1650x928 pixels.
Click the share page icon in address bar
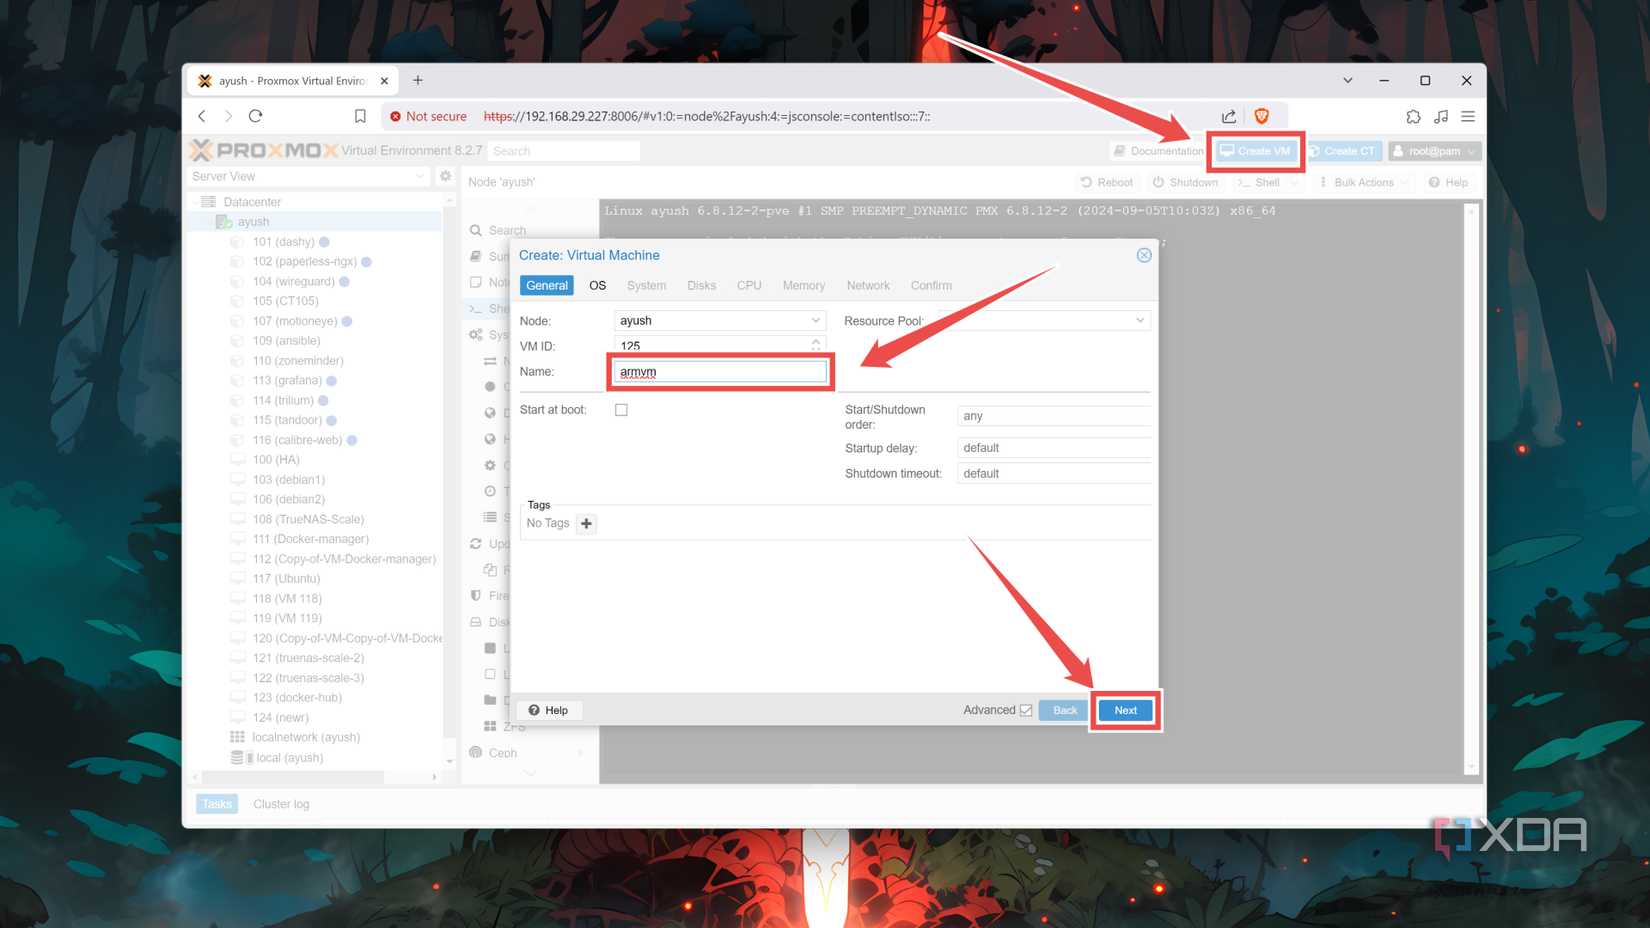(x=1229, y=116)
